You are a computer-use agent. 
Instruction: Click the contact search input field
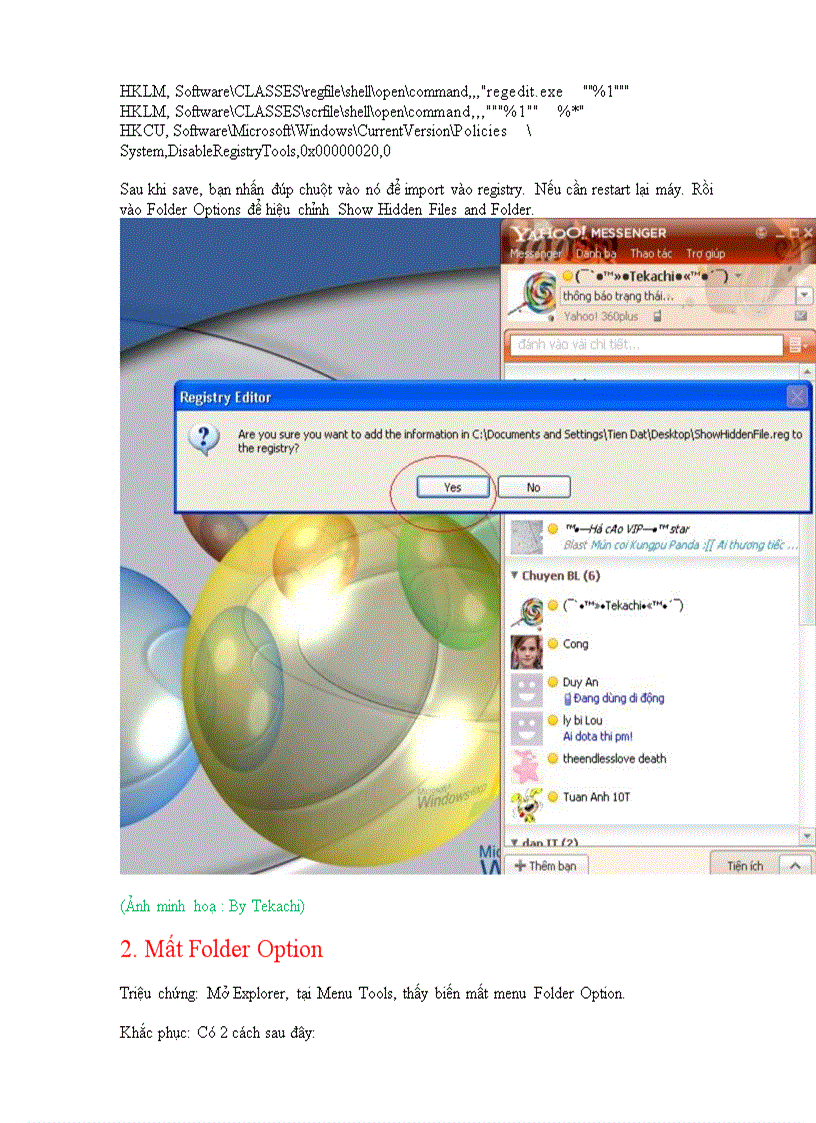click(x=645, y=345)
